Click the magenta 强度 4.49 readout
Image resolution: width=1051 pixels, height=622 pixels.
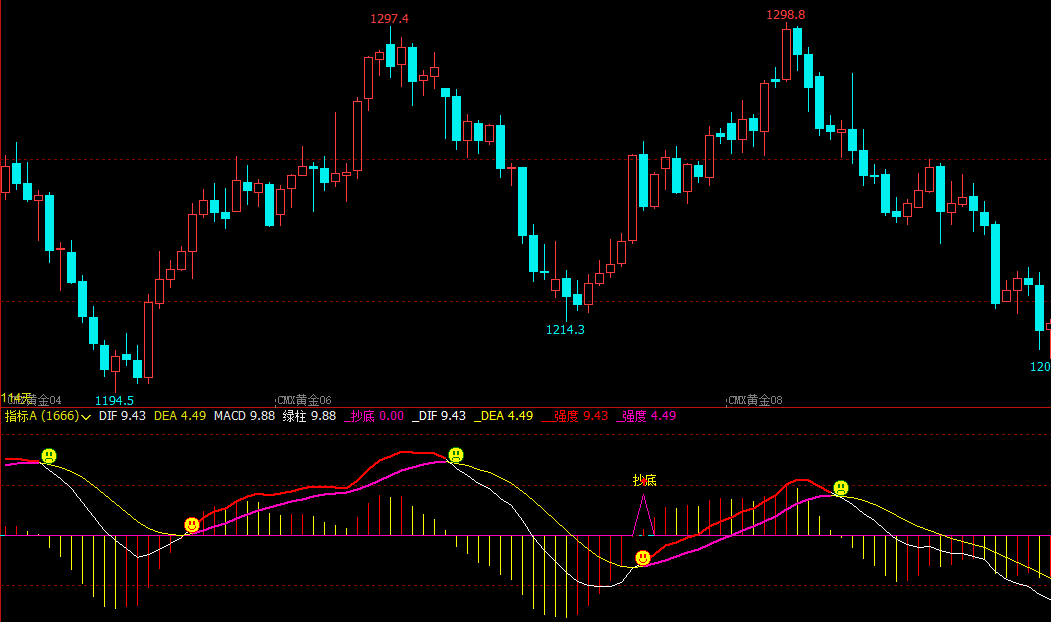(x=646, y=416)
